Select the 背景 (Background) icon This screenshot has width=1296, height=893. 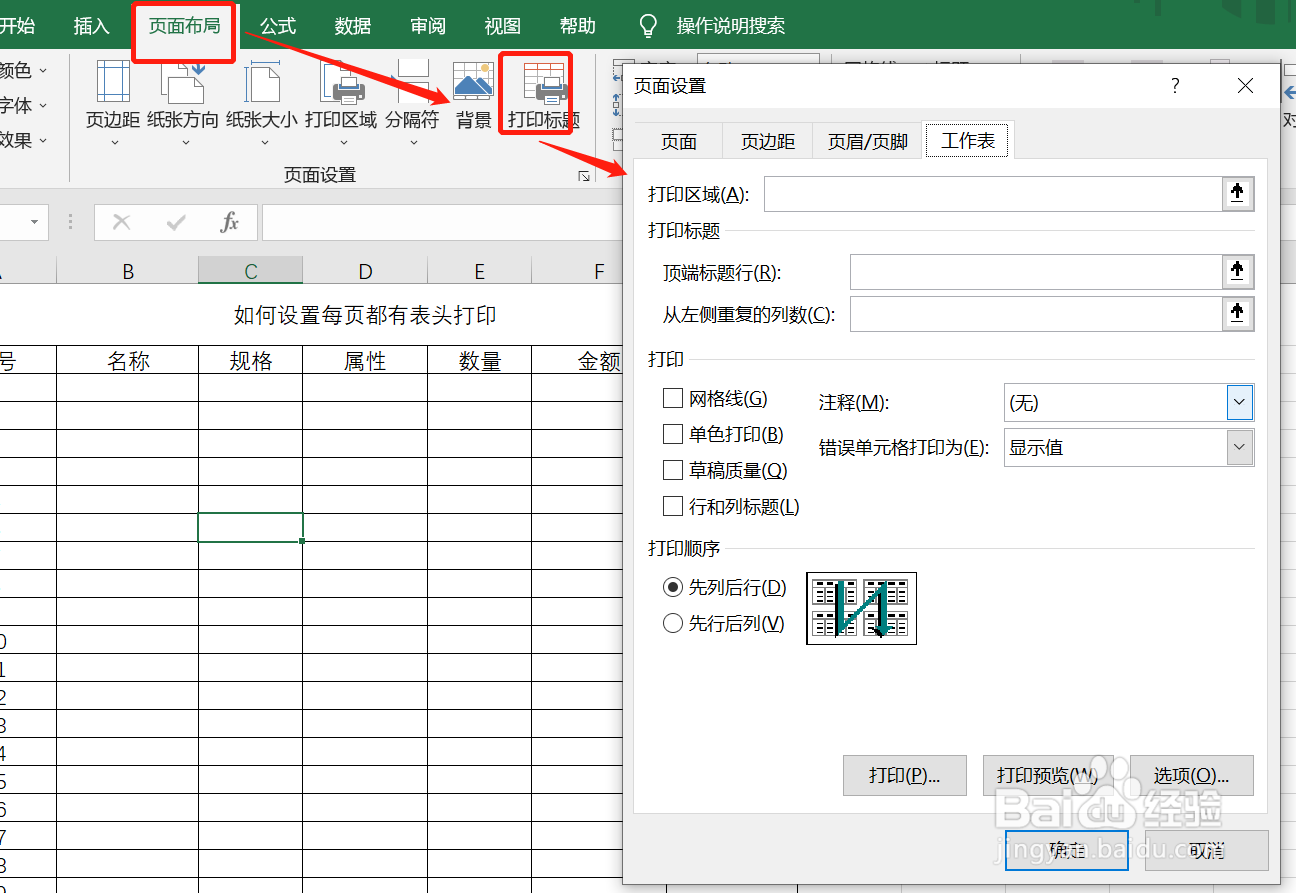pyautogui.click(x=472, y=85)
